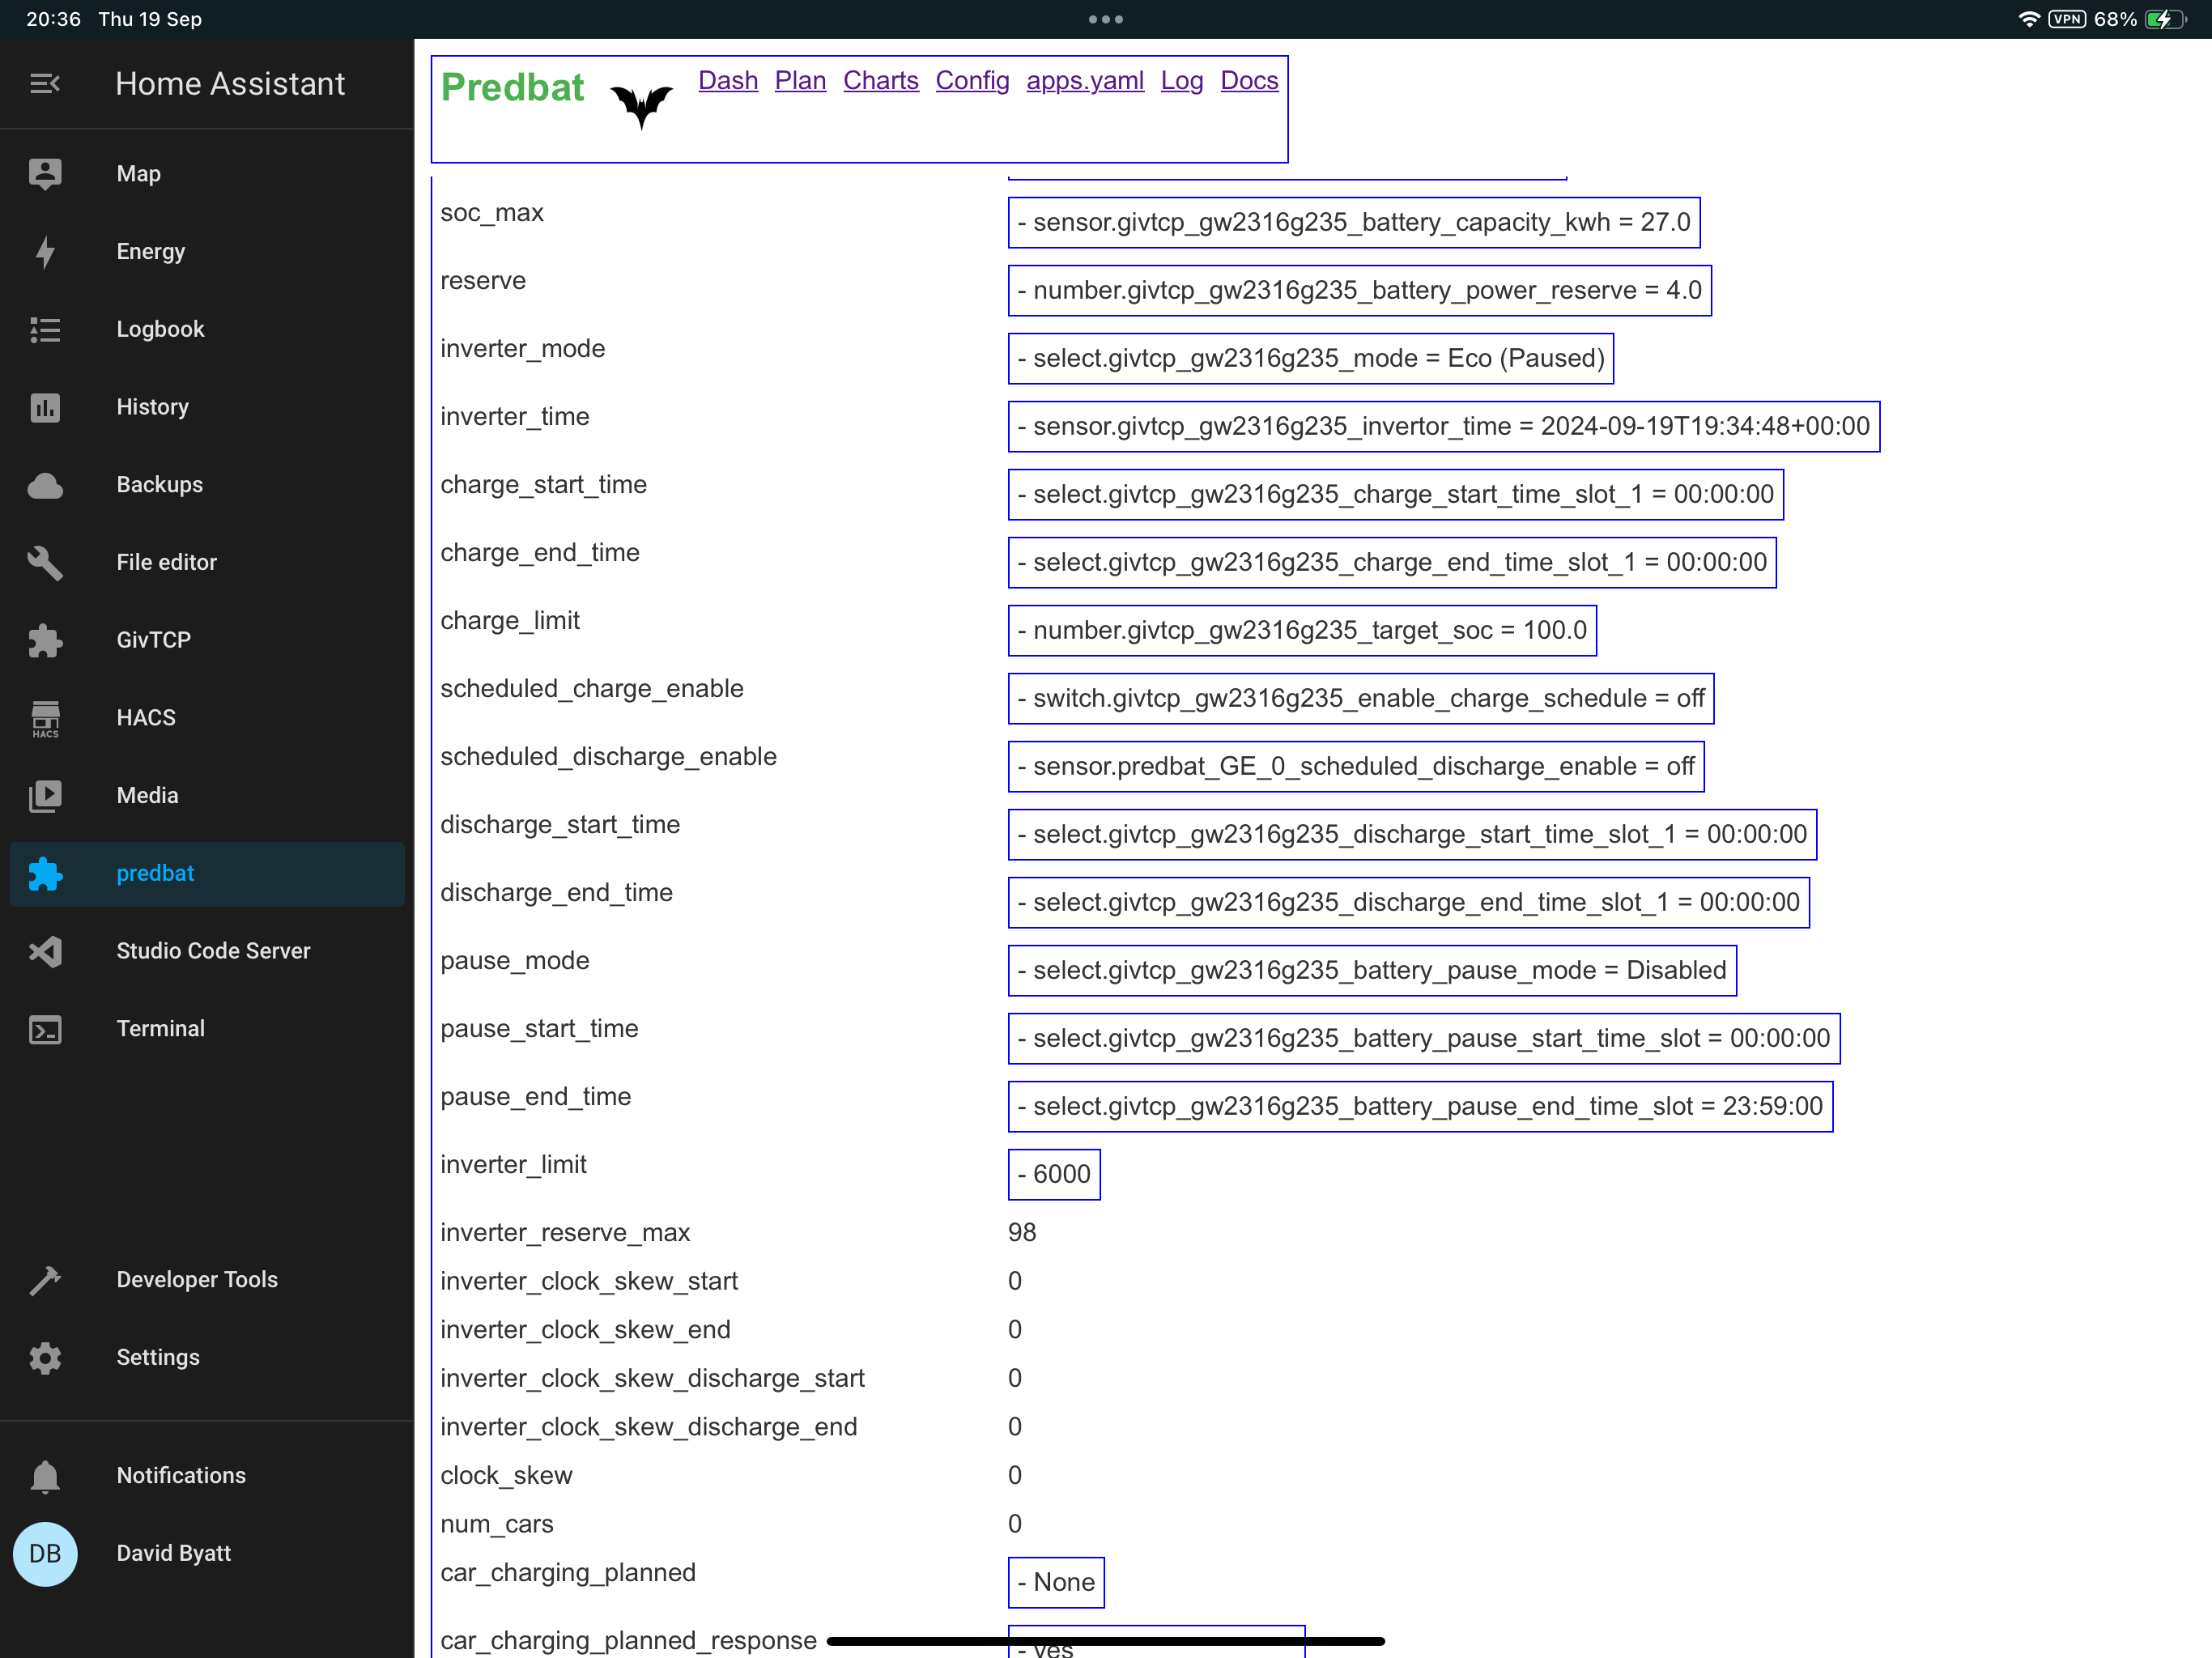This screenshot has width=2212, height=1658.
Task: Tap the battery charging icon
Action: pos(2164,19)
